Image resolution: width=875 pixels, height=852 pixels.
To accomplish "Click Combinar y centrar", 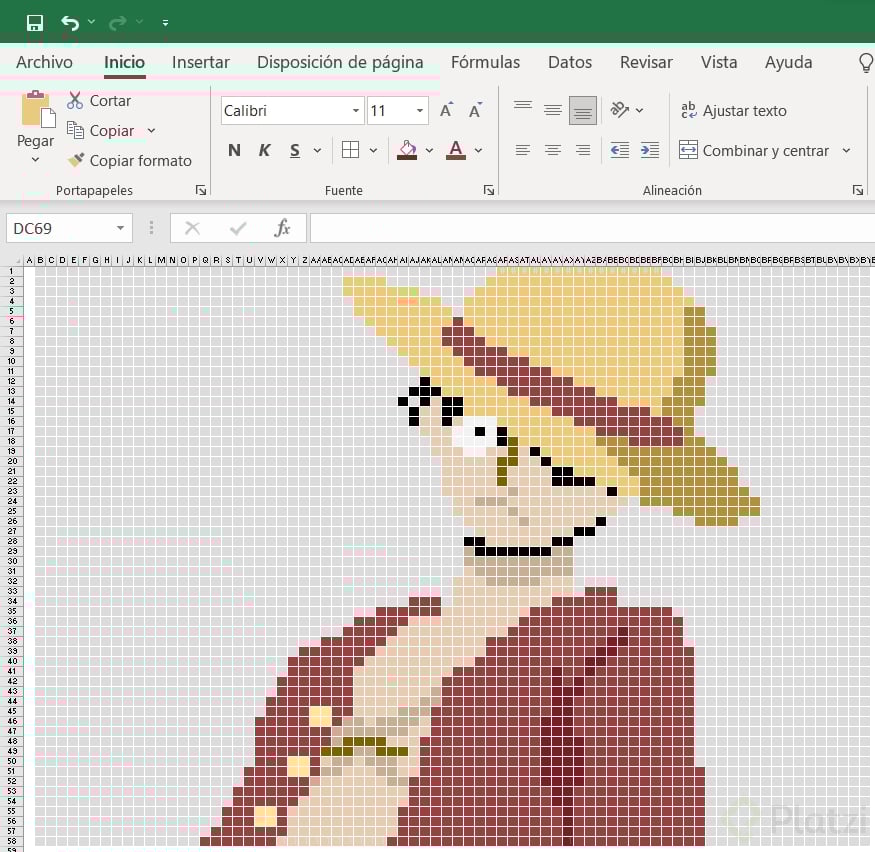I will [754, 150].
